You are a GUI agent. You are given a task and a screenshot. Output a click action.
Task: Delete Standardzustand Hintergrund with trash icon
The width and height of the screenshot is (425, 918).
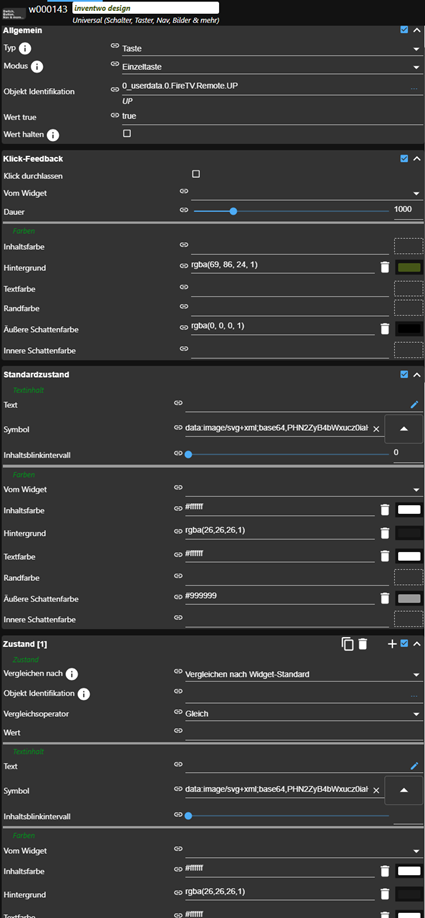pyautogui.click(x=385, y=533)
